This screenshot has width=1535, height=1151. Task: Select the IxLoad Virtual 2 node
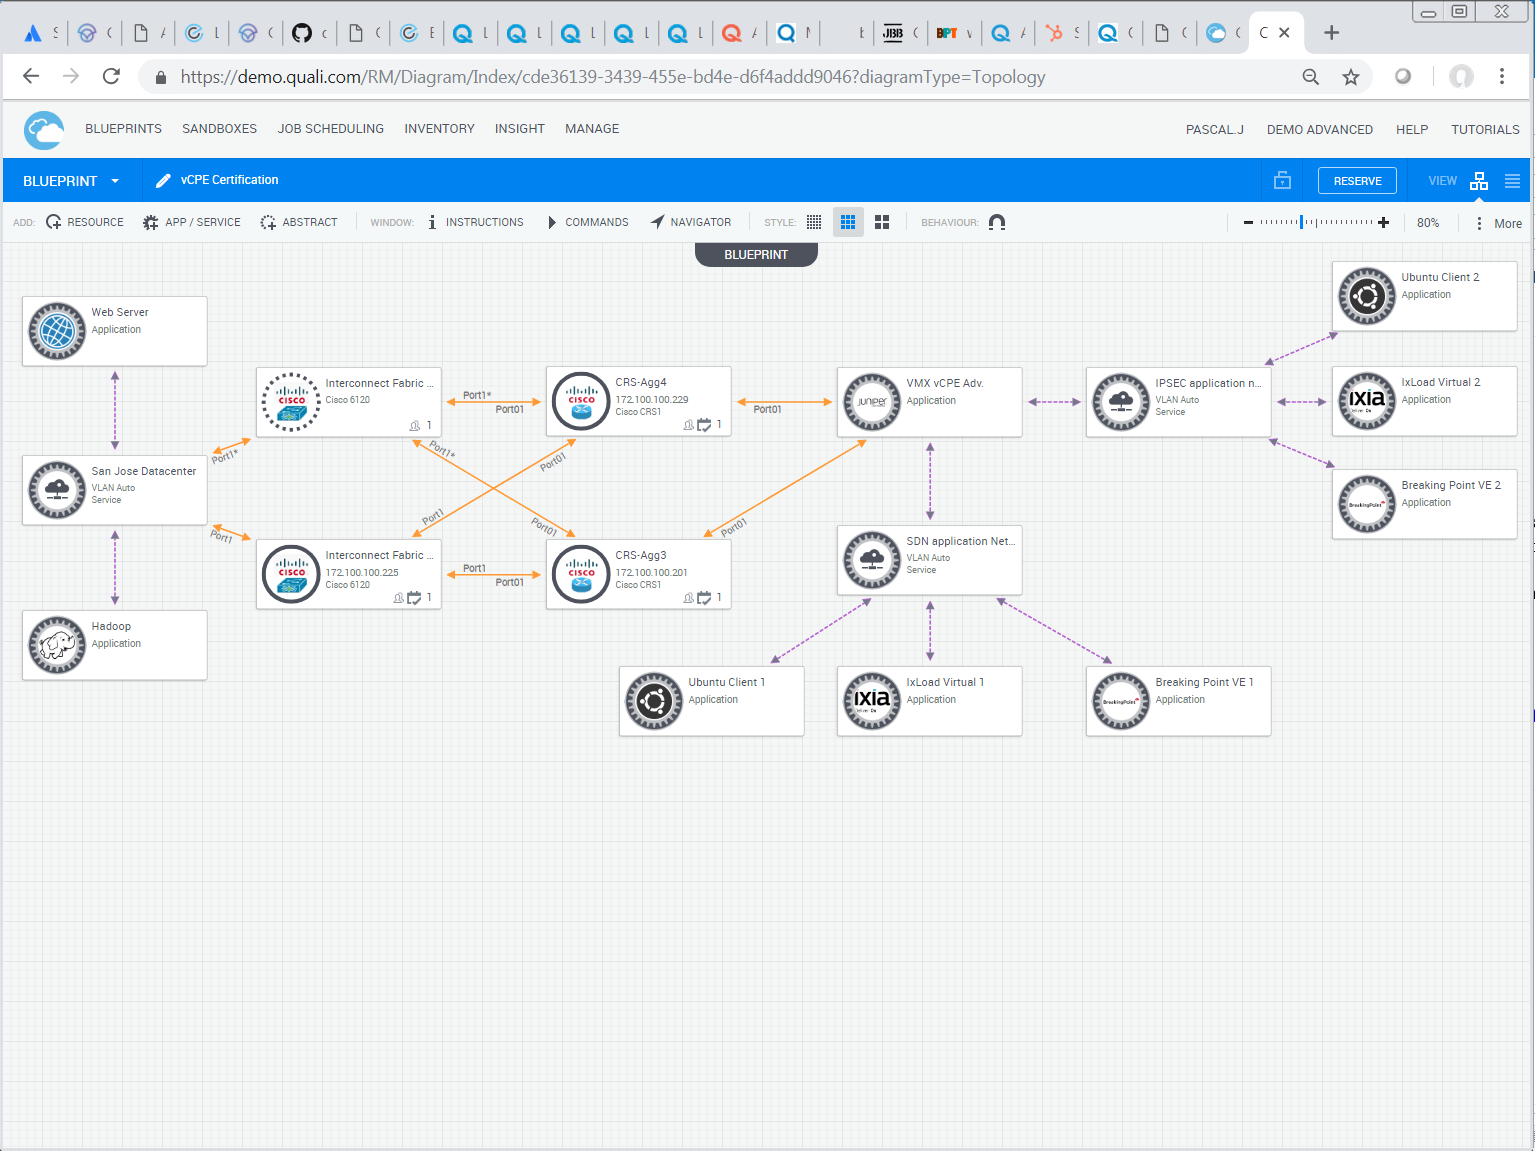(x=1425, y=401)
